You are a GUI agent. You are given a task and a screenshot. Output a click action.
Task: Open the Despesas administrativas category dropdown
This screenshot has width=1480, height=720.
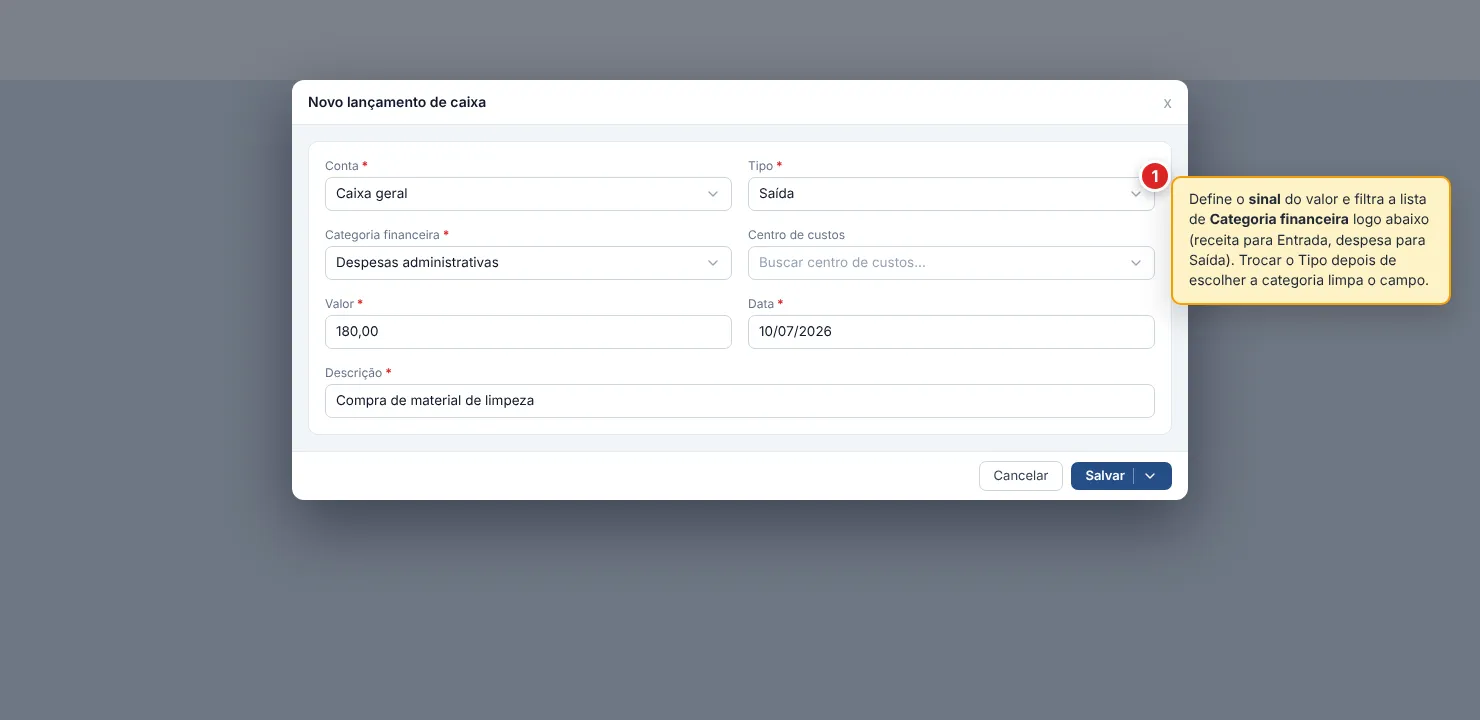tap(528, 263)
